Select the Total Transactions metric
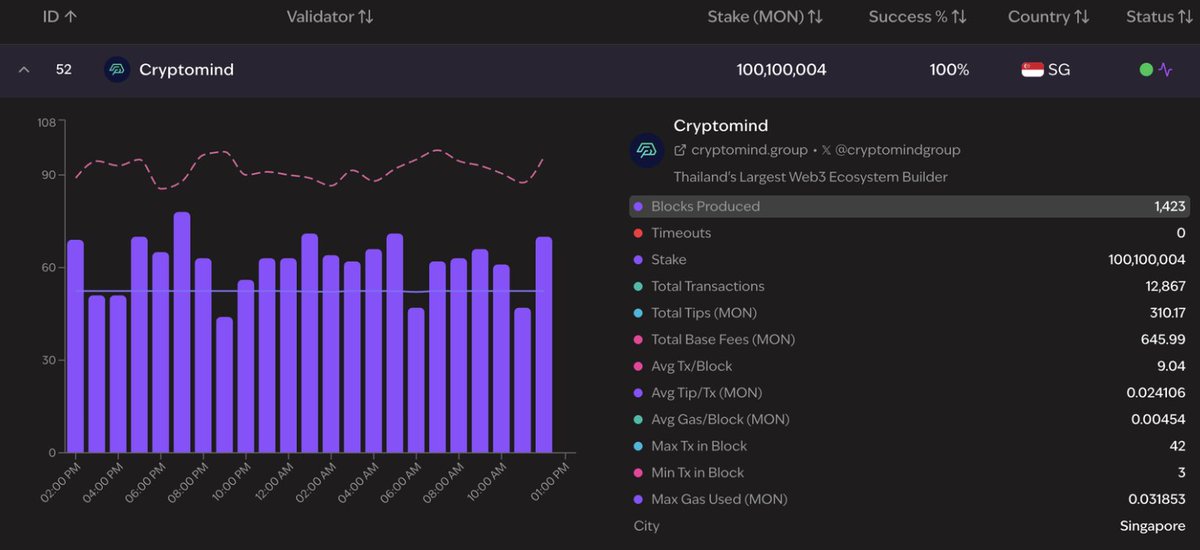Viewport: 1200px width, 550px height. pos(909,286)
